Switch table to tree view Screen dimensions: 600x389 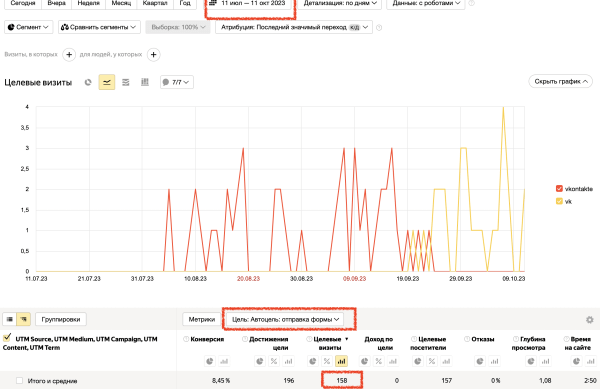click(x=24, y=319)
